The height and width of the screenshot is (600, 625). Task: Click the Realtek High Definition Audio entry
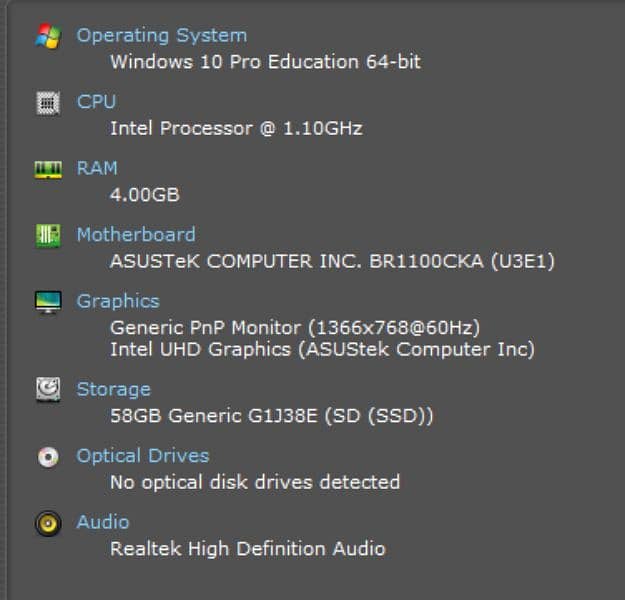coord(247,549)
